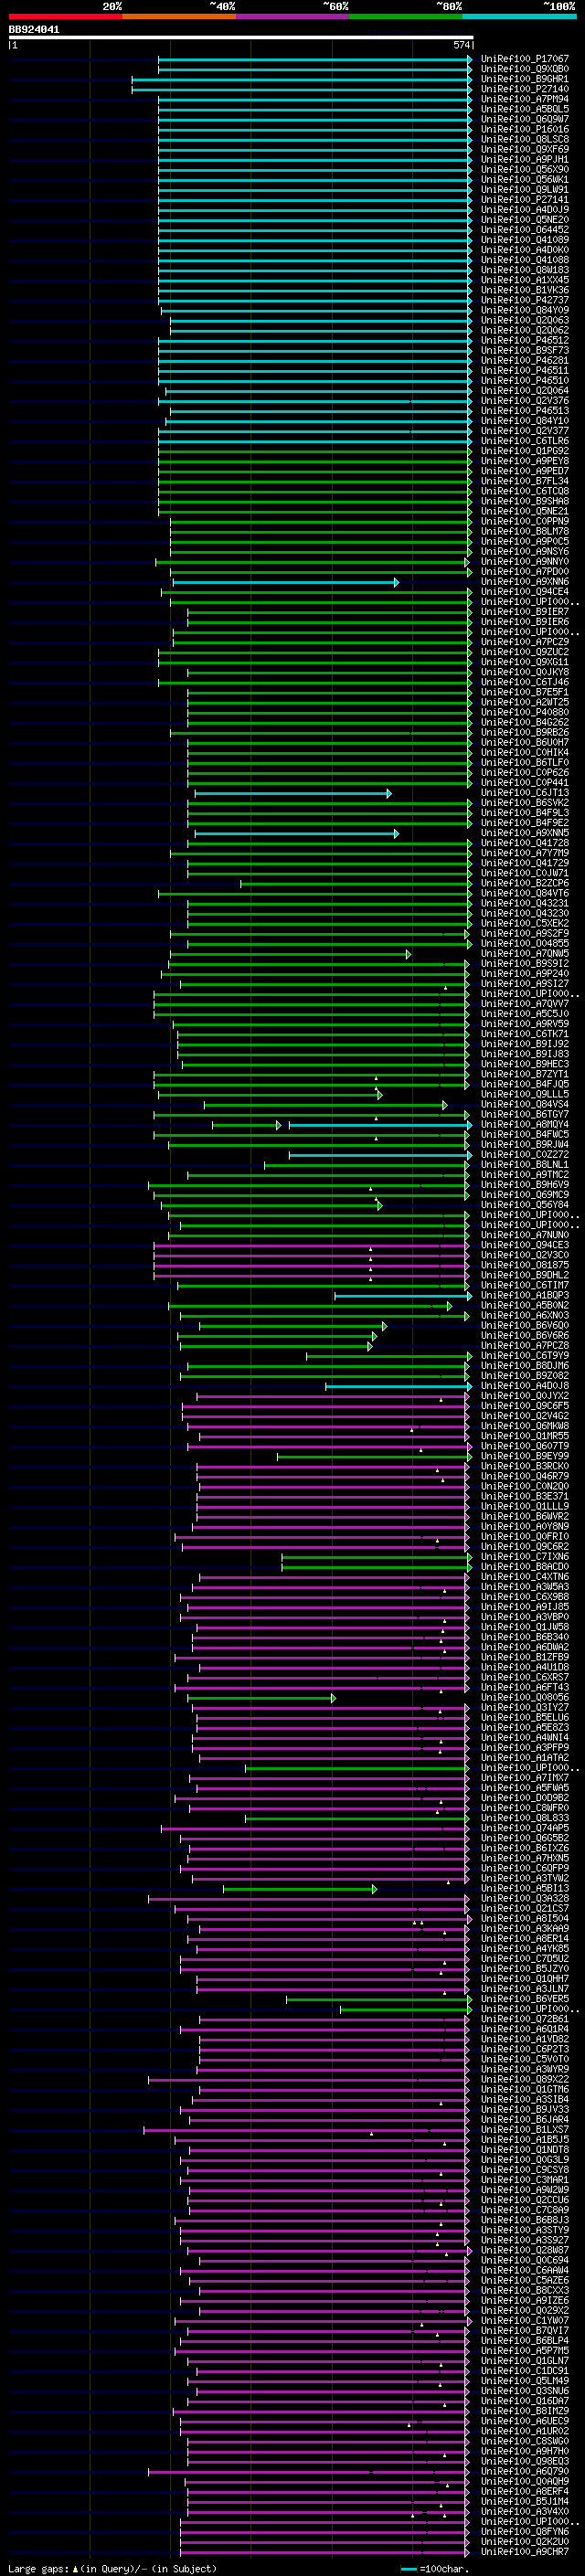Select the UniRef100_A9PEY8 label

click(525, 461)
